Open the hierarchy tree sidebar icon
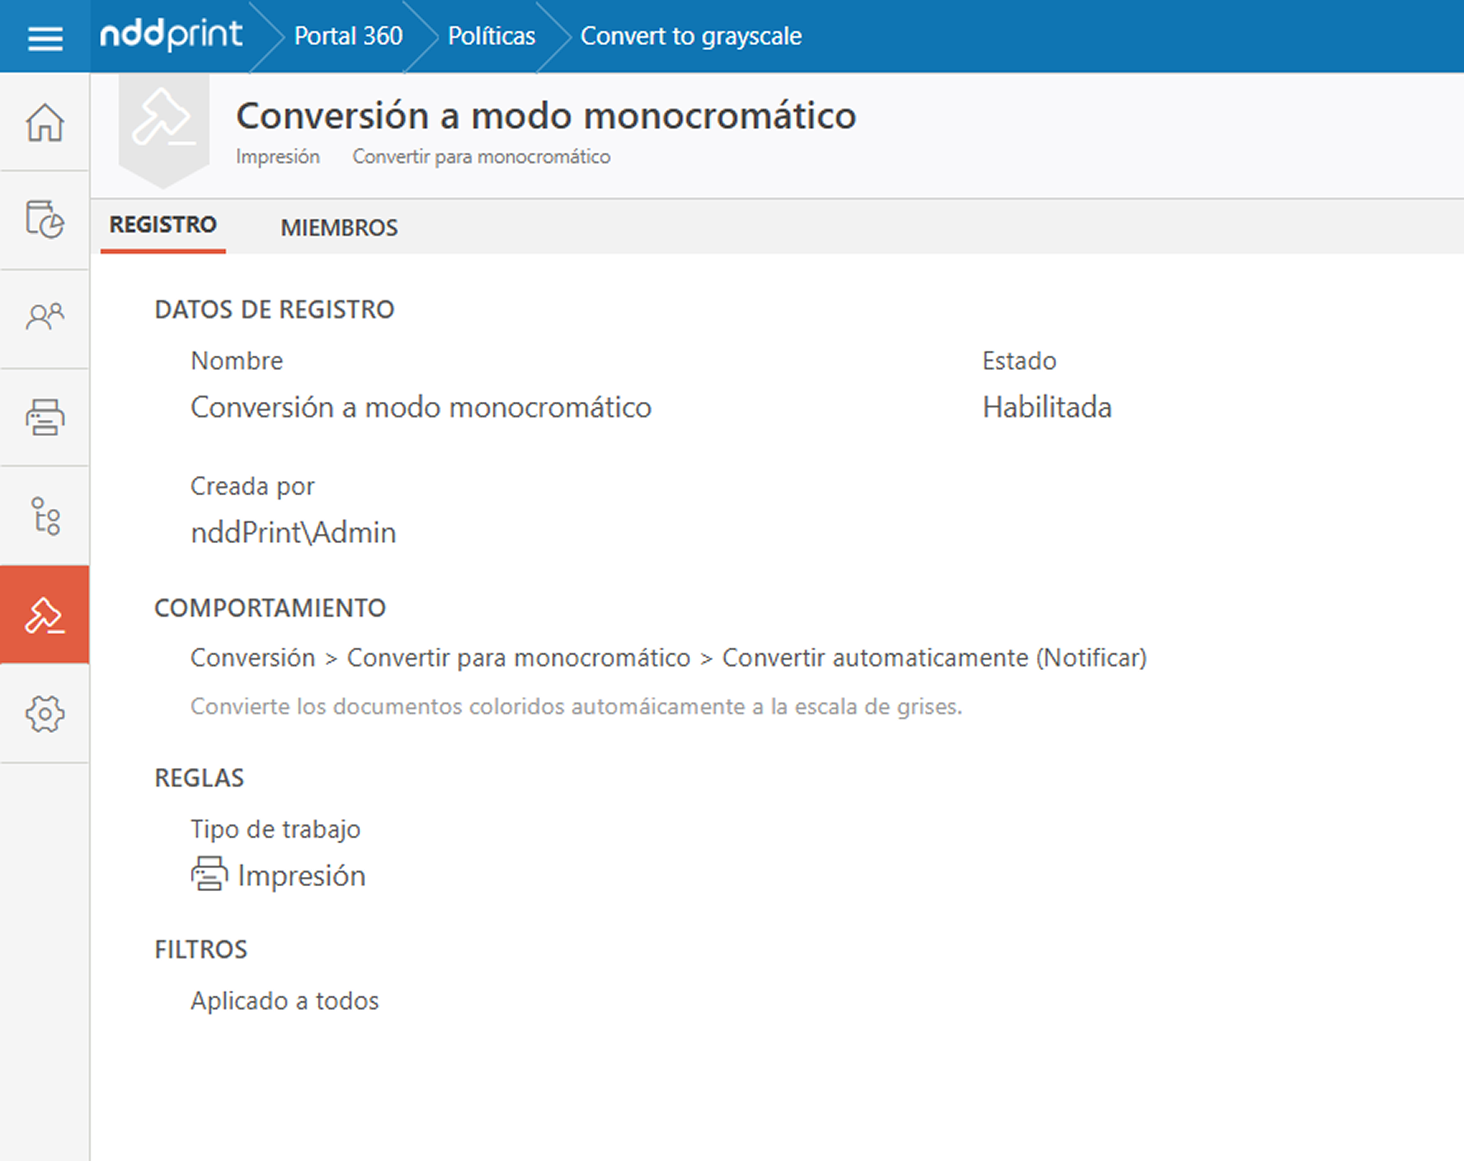This screenshot has height=1161, width=1464. point(45,516)
